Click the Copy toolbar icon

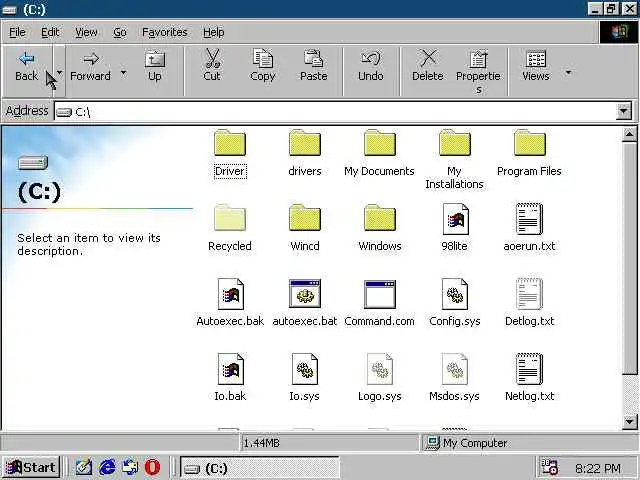click(263, 59)
